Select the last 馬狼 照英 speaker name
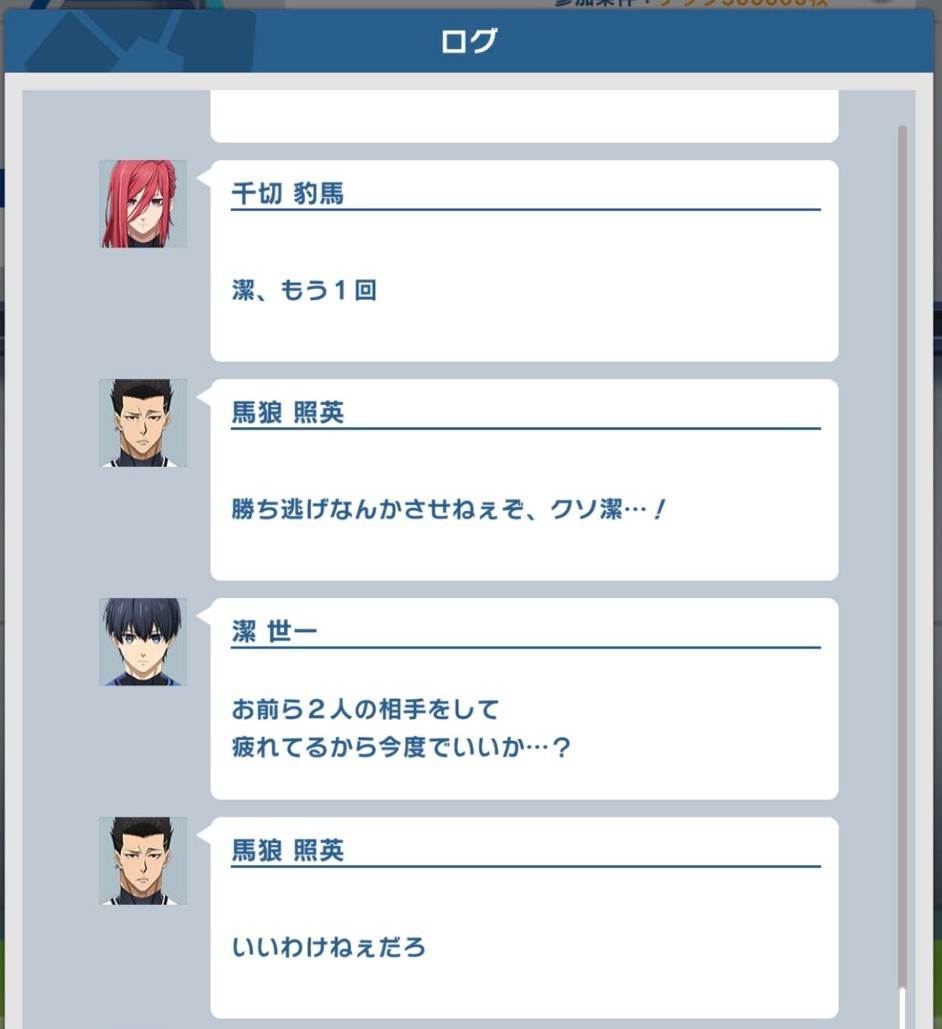942x1029 pixels. pyautogui.click(x=288, y=850)
